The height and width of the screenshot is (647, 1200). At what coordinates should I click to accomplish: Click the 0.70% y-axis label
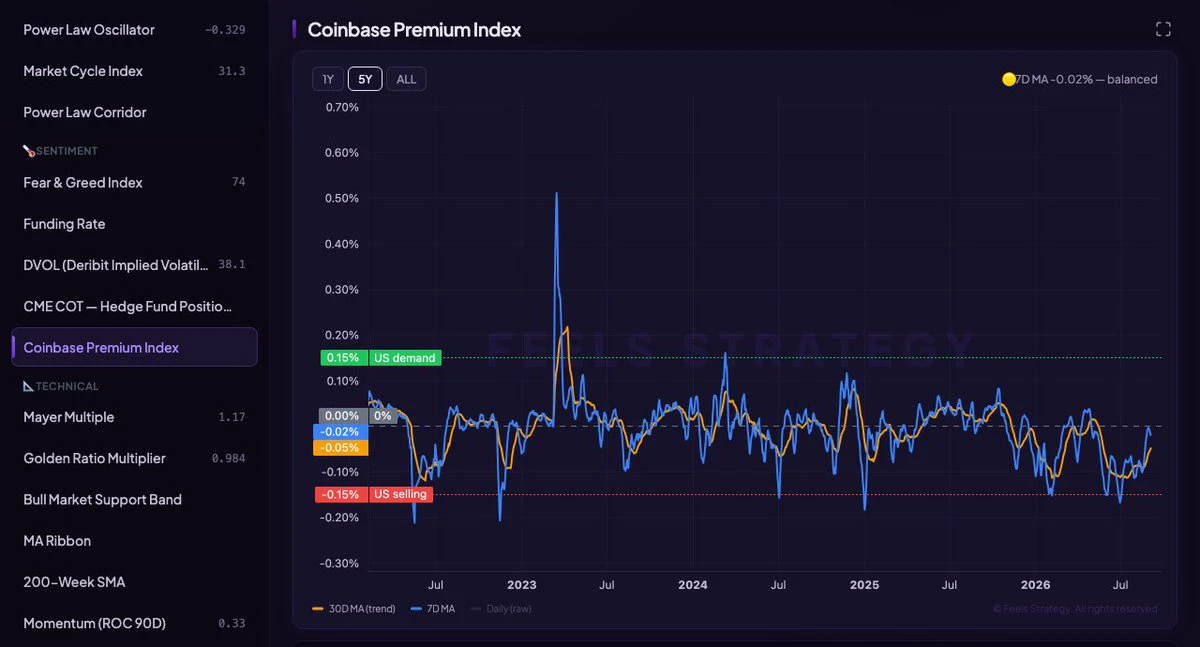342,107
